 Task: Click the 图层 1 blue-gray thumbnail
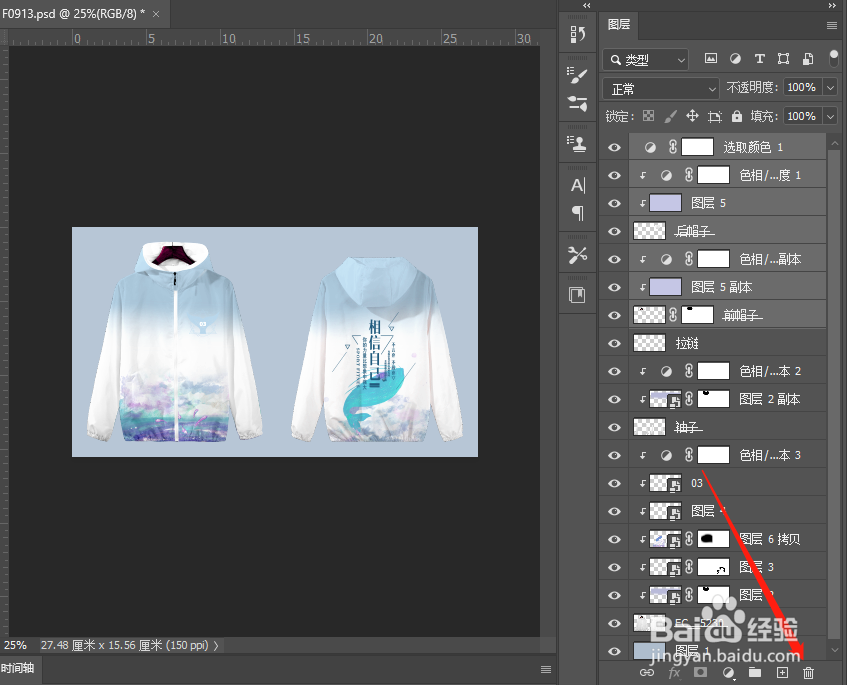[649, 651]
